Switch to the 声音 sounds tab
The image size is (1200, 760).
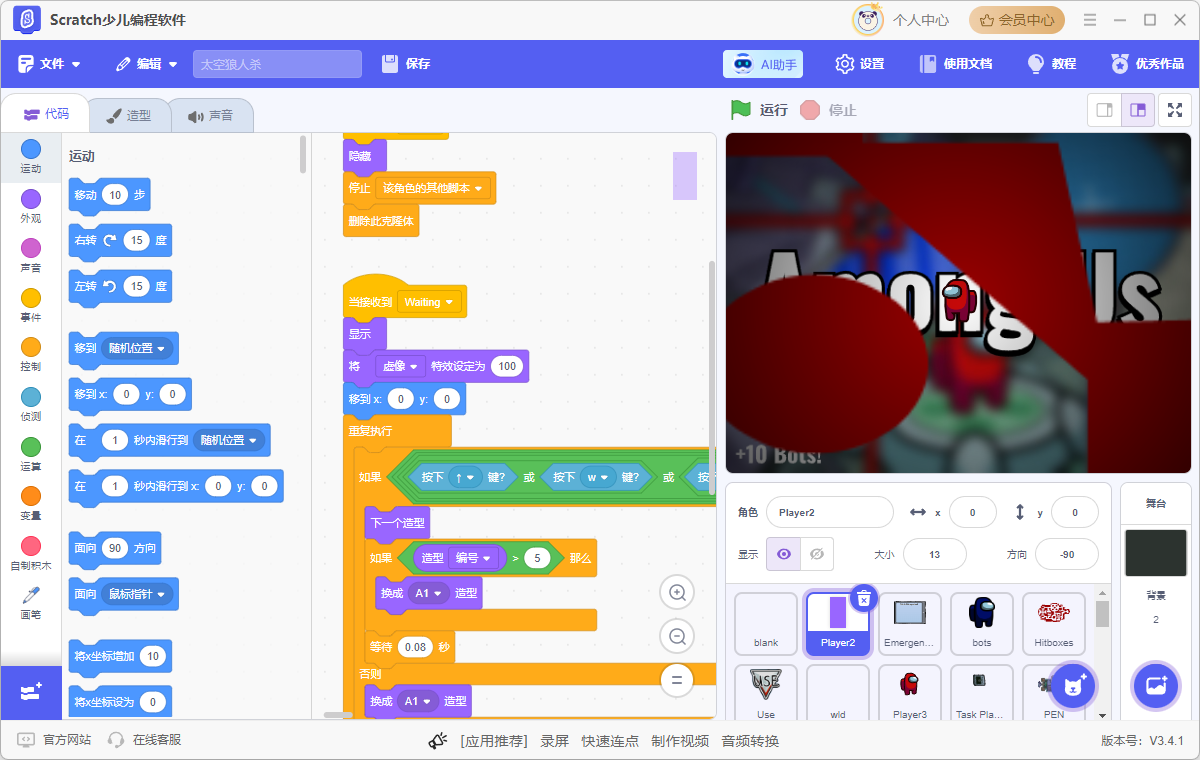click(210, 115)
